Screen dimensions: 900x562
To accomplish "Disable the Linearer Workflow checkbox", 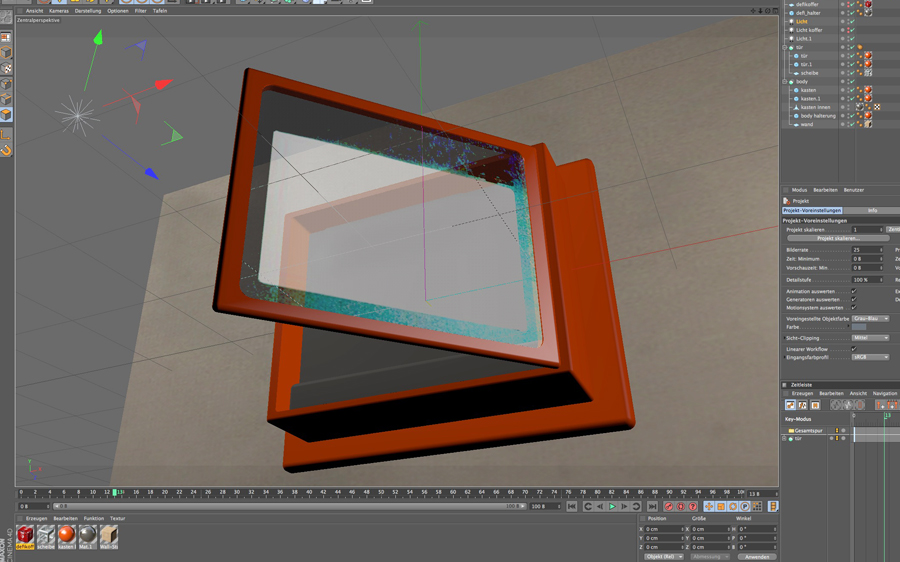I will click(x=853, y=349).
